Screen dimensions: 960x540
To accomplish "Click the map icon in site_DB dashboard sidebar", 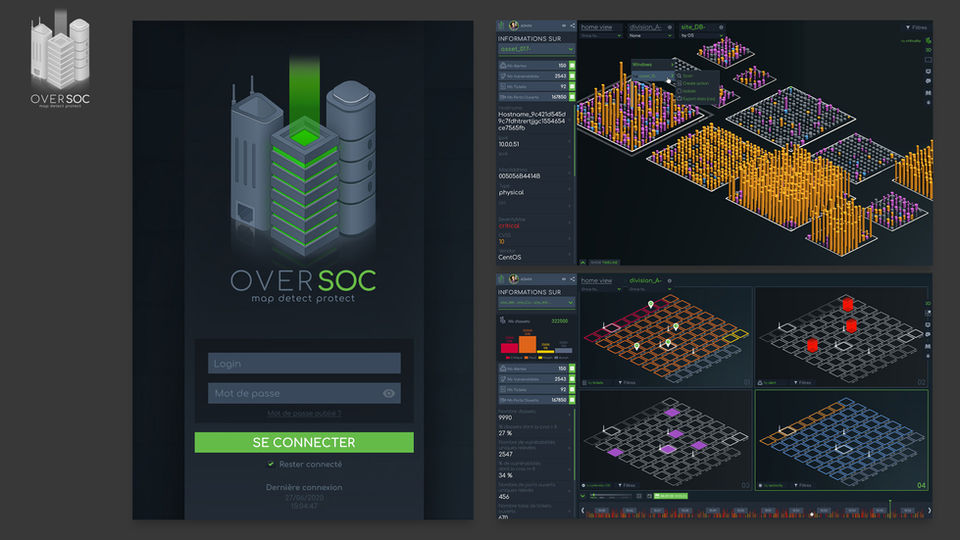I will (x=928, y=92).
